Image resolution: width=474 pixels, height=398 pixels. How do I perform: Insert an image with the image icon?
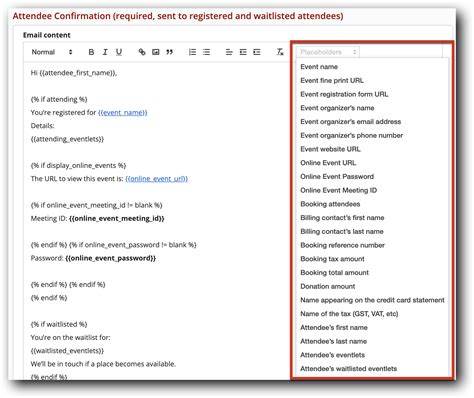pyautogui.click(x=156, y=52)
